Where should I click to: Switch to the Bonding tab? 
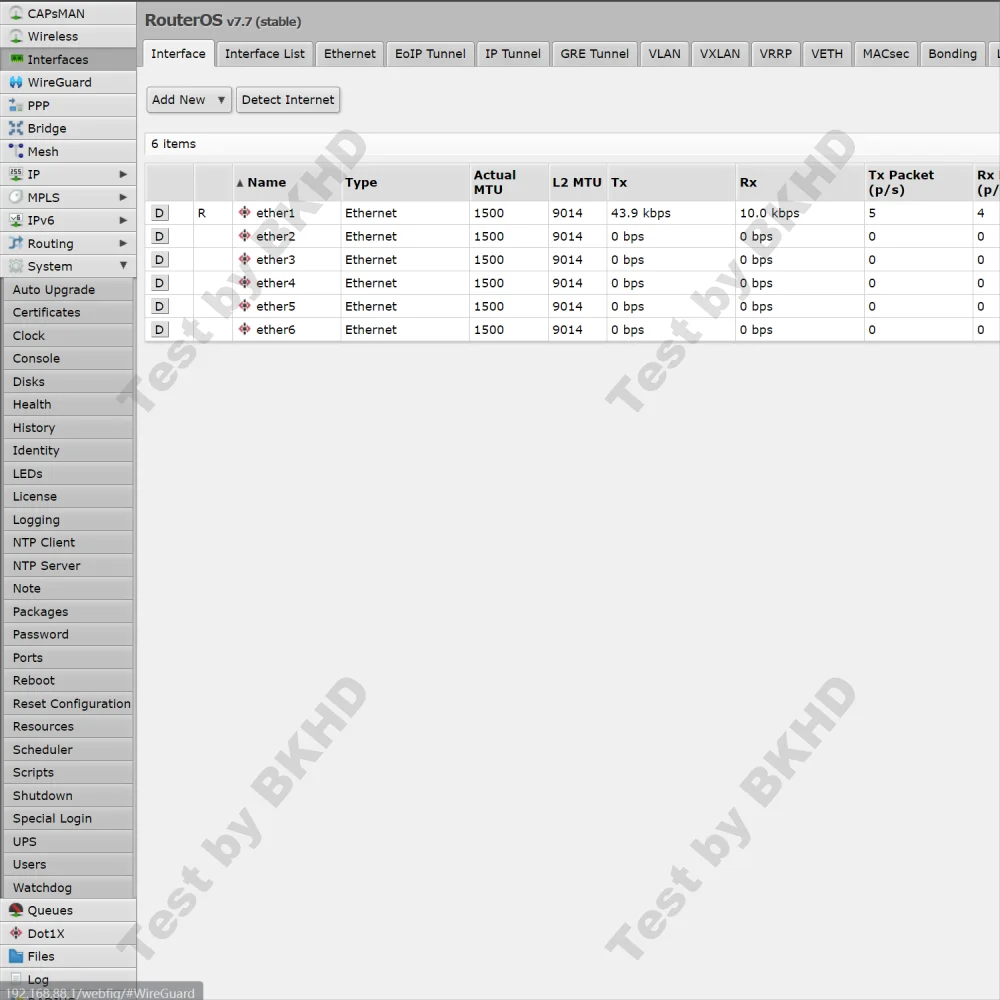coord(952,54)
